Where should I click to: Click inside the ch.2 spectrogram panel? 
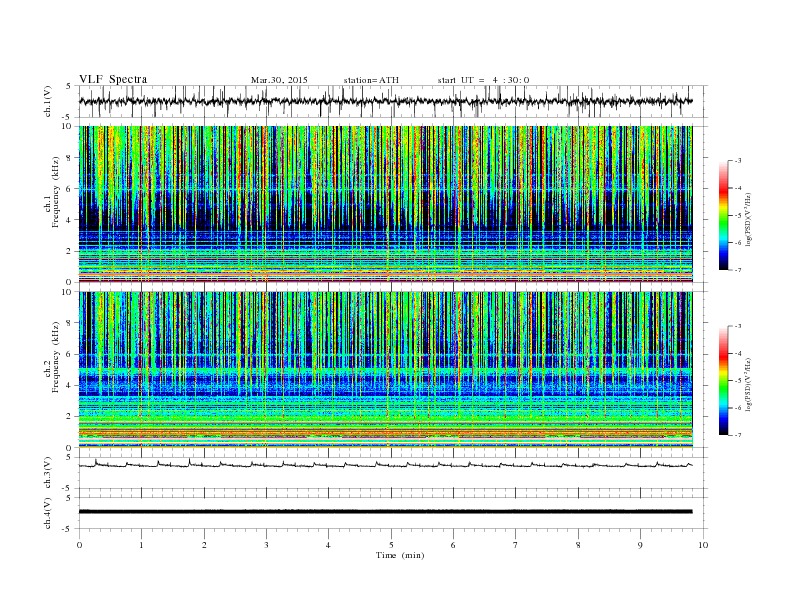(385, 369)
